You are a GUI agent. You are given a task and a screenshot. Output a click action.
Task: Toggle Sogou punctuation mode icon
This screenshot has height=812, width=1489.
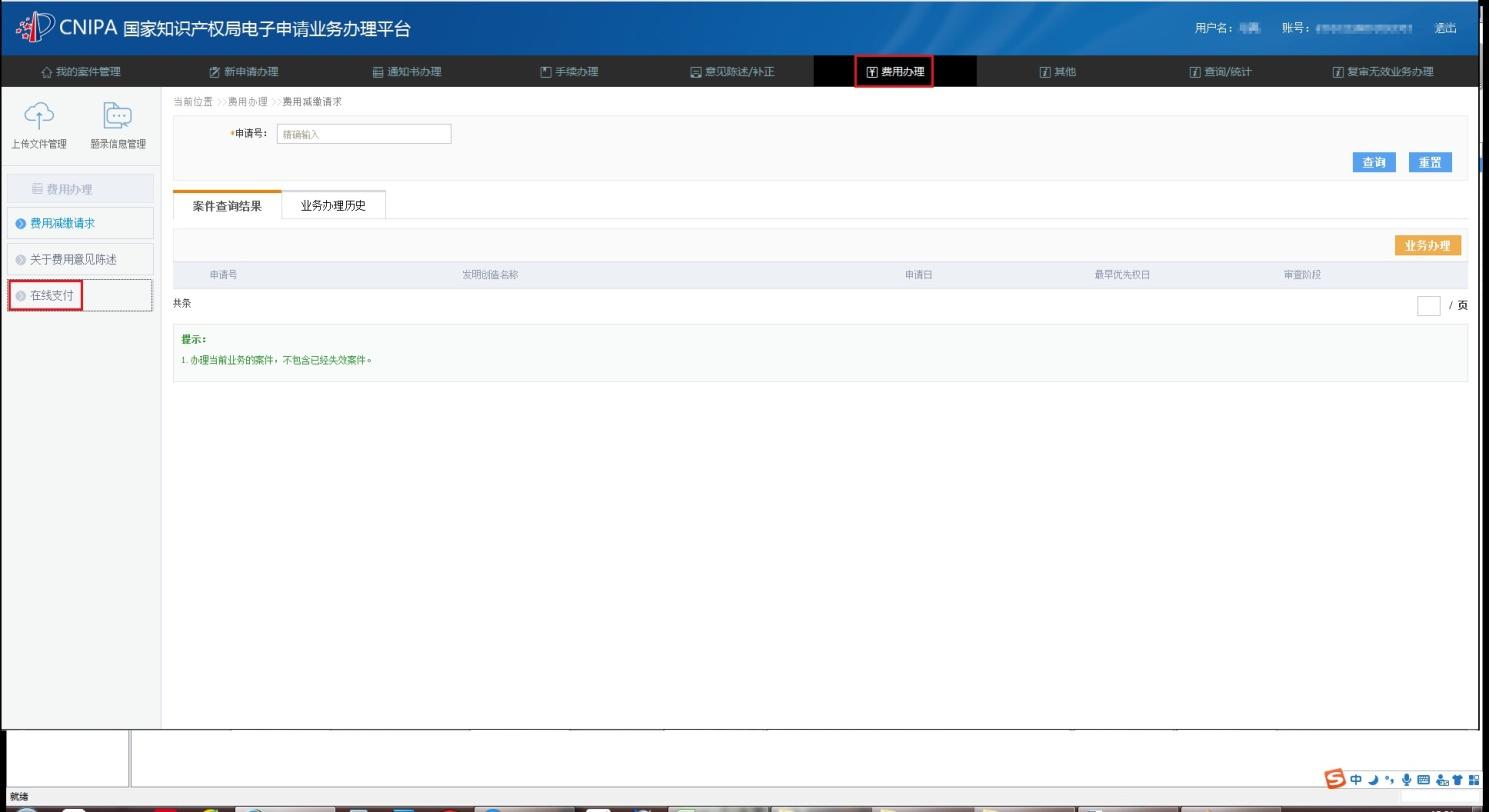coord(1390,779)
